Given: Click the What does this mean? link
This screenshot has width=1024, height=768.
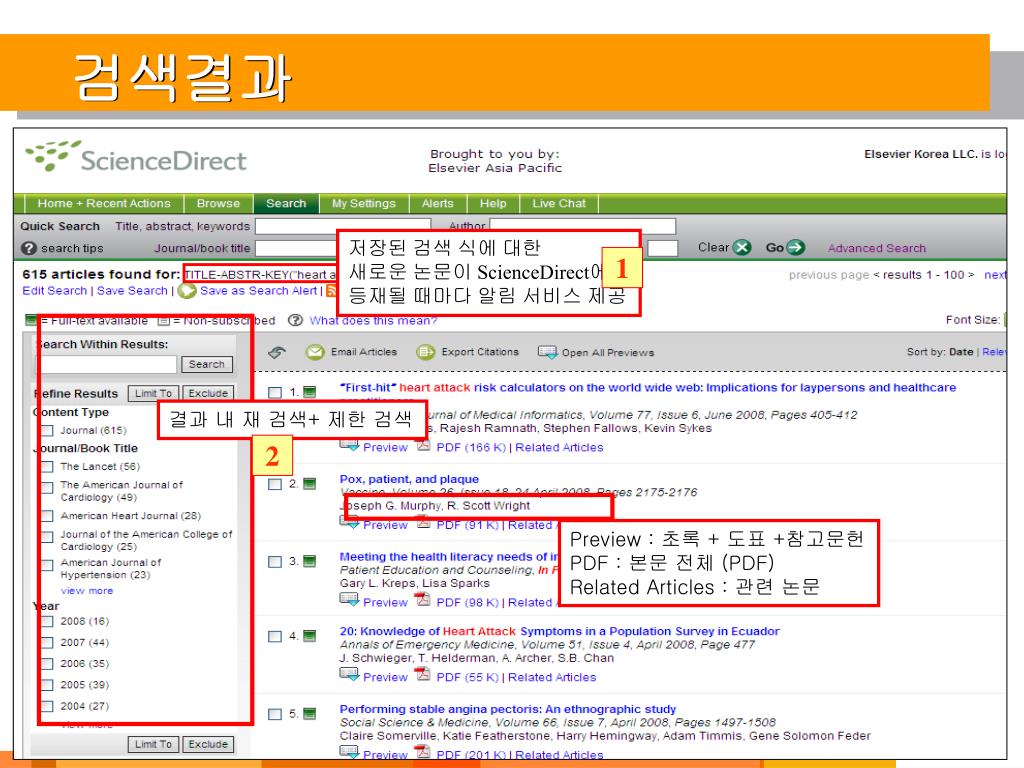Looking at the screenshot, I should click(x=373, y=320).
